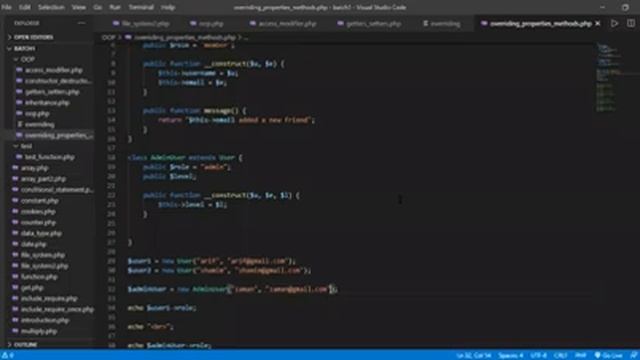
Task: Open cookies.php in Explorer
Action: pos(38,211)
